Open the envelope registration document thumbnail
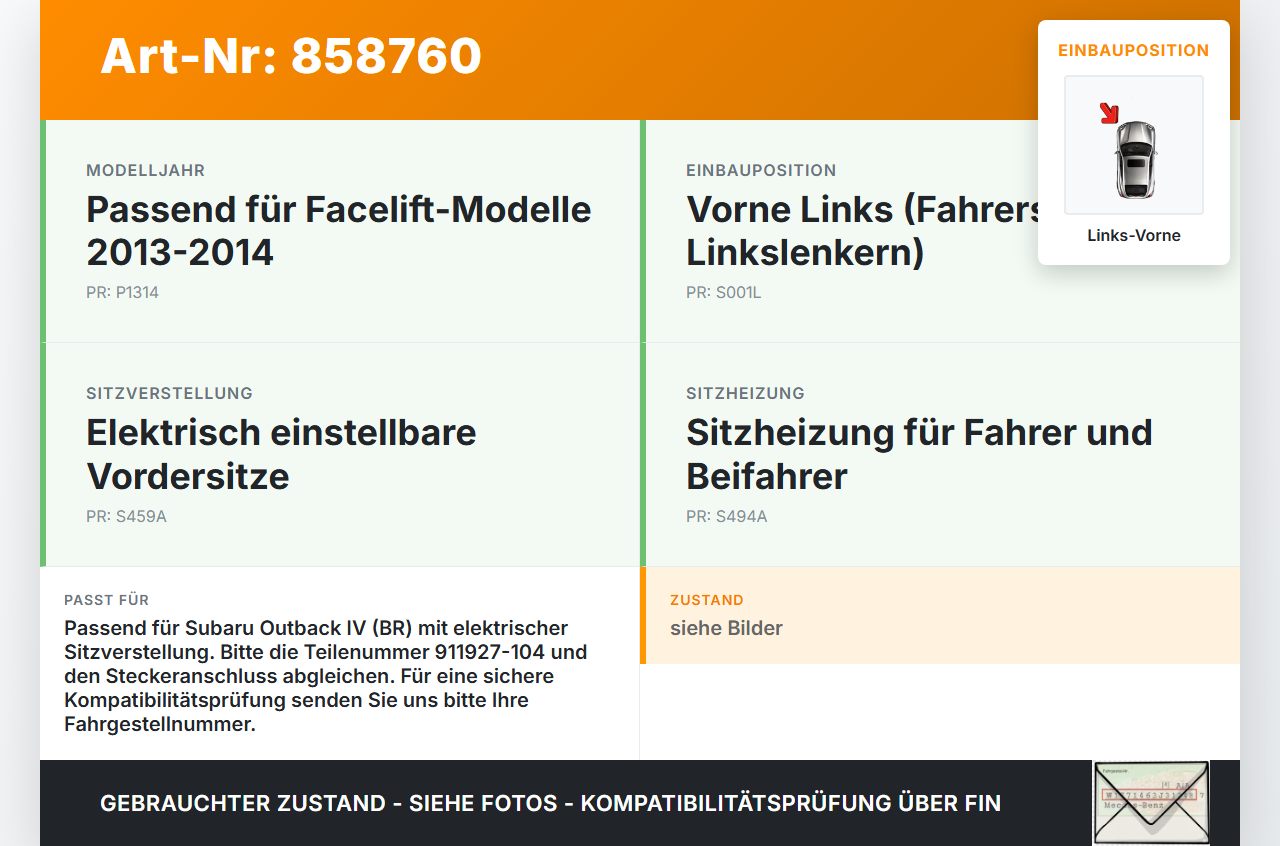 [1151, 803]
